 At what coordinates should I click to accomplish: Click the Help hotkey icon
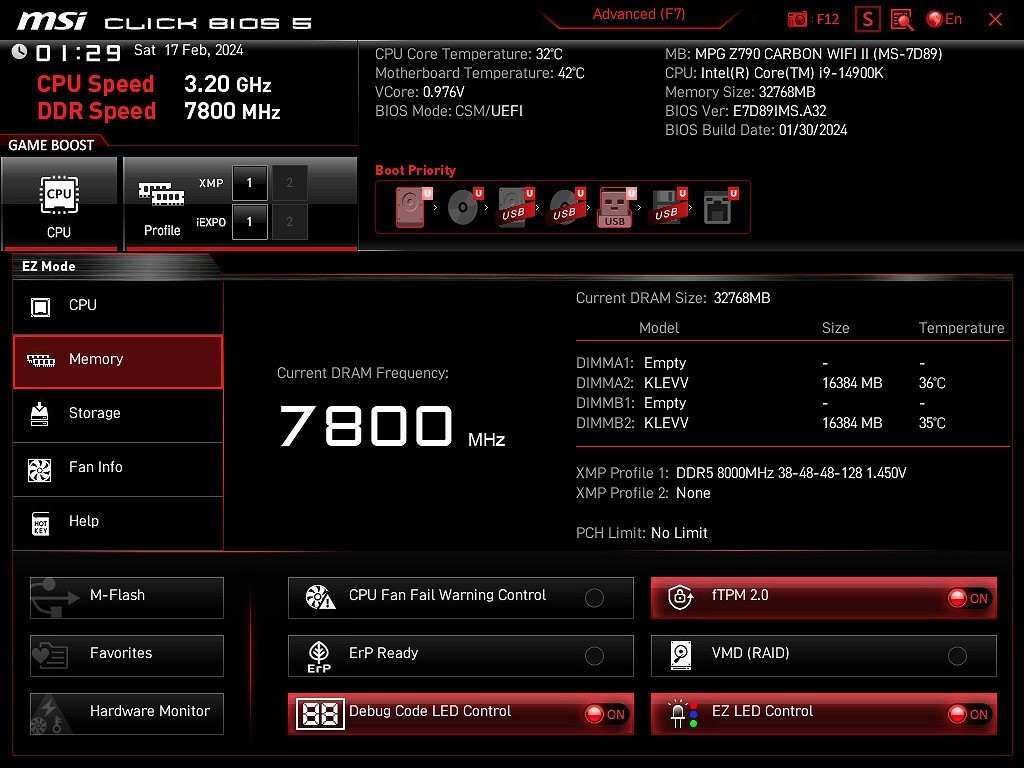click(x=40, y=523)
